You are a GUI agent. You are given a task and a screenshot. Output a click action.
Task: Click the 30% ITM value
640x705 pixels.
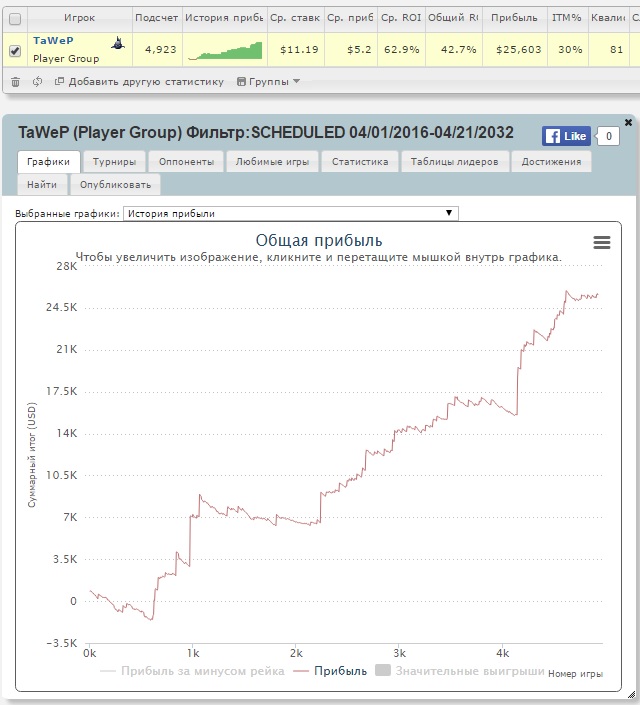tap(570, 49)
